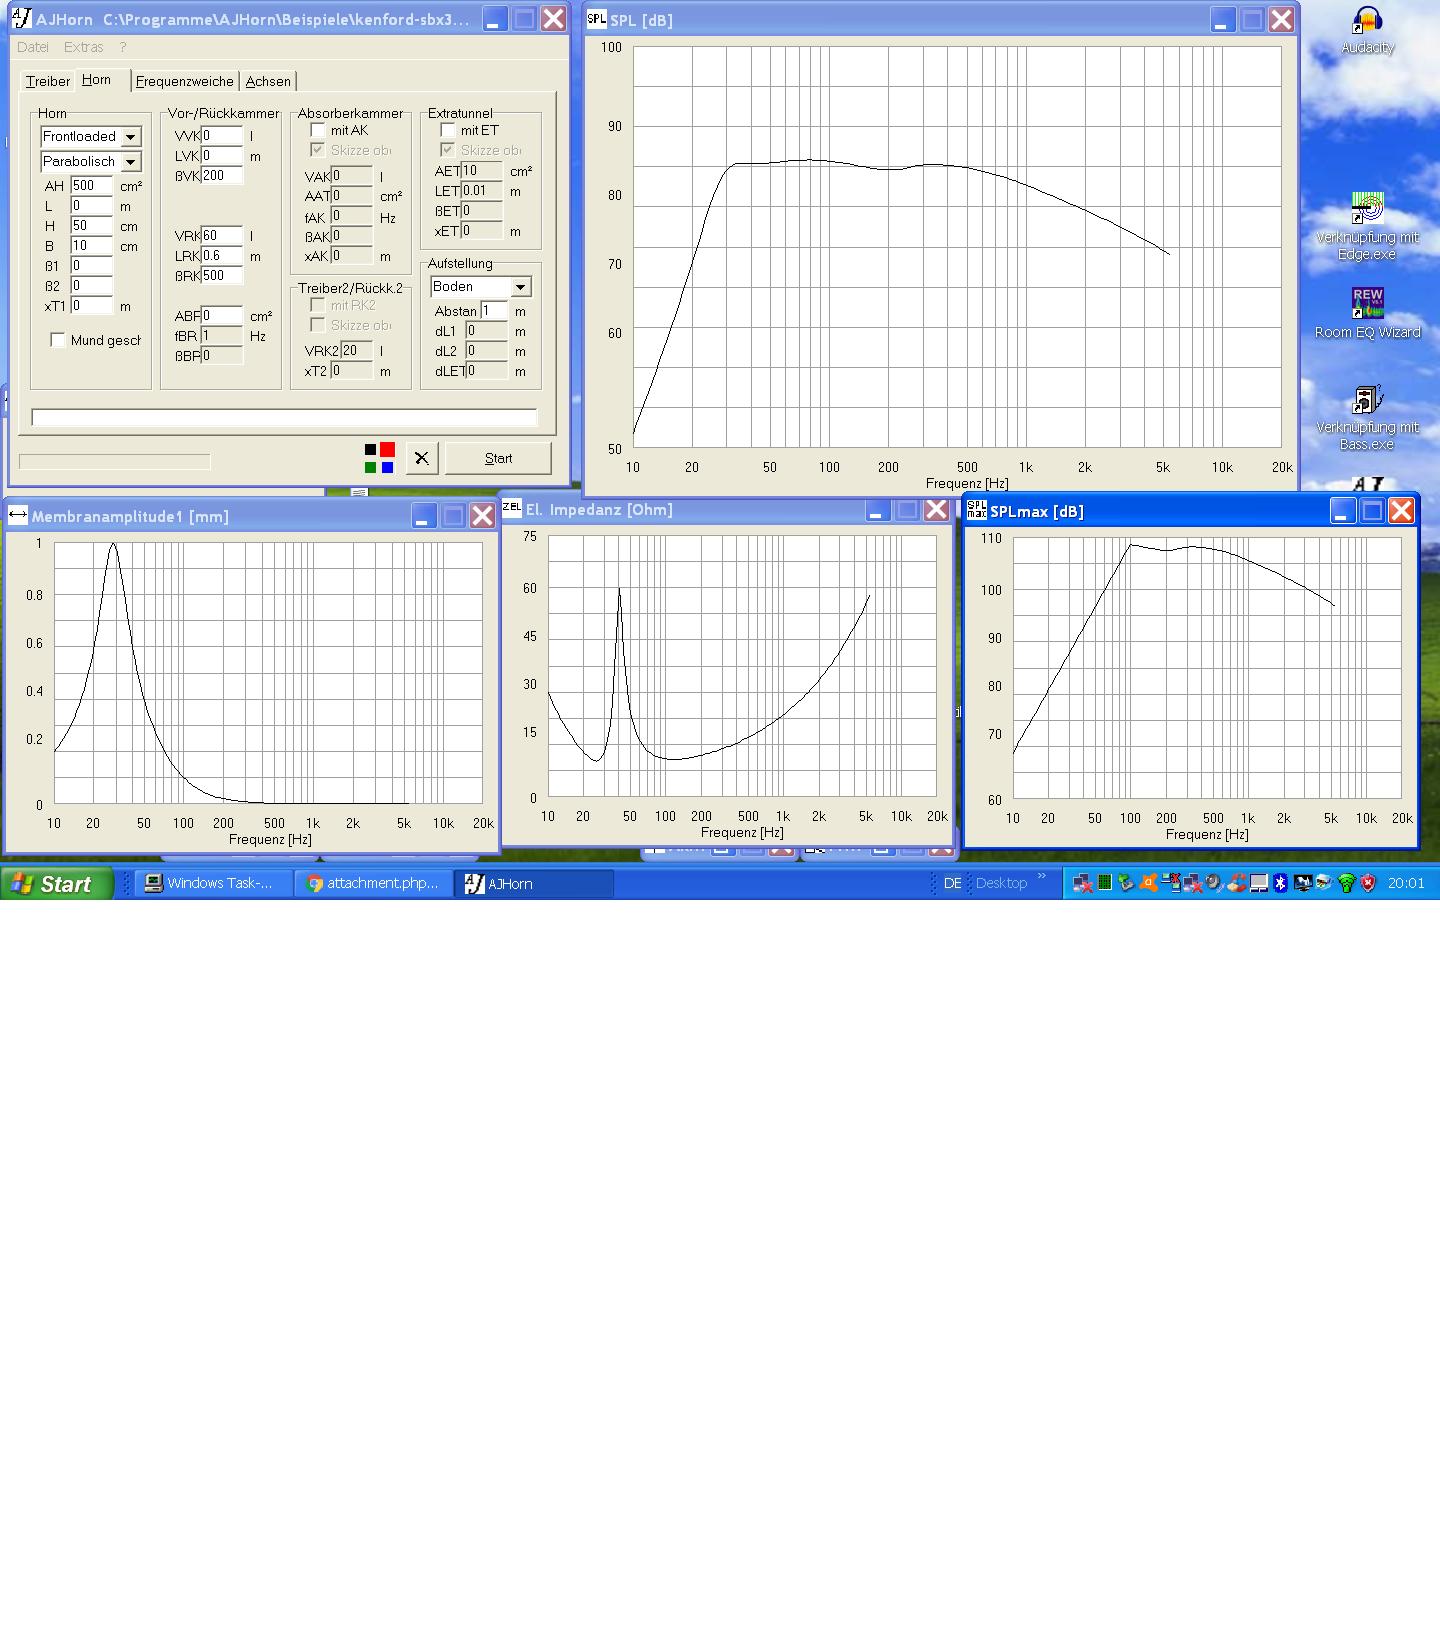Expand the Parabolisch contour dropdown
1440x1647 pixels.
(130, 162)
